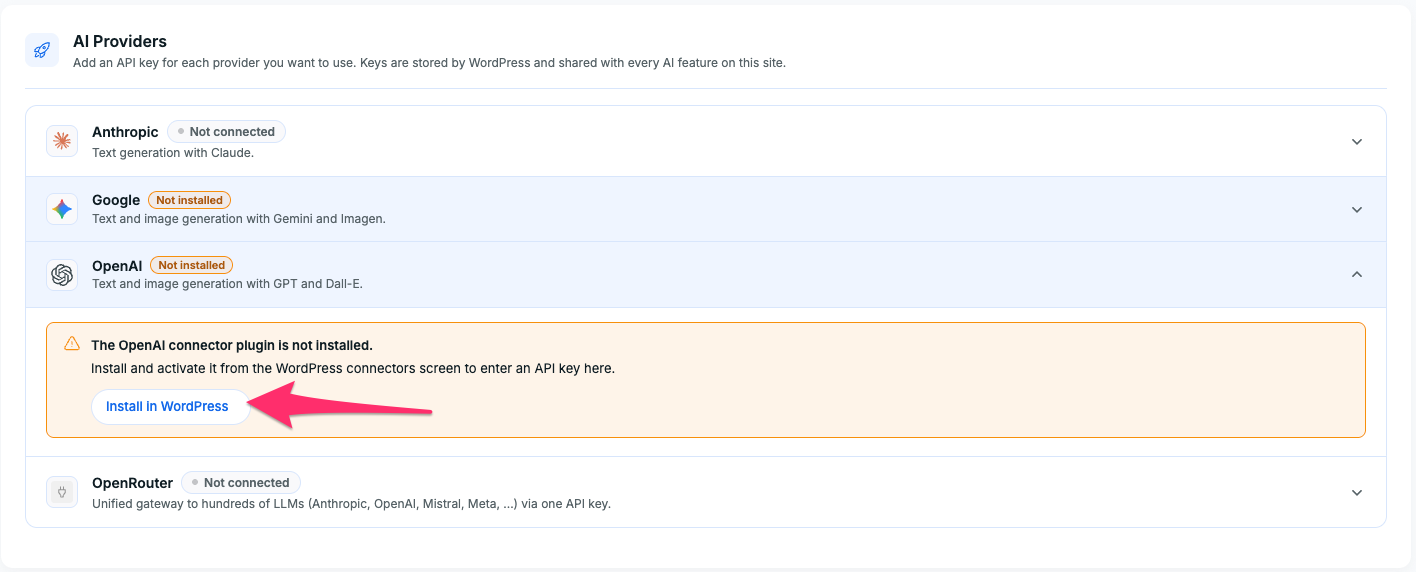Click the Anthropic provider logo
The image size is (1416, 572).
62,141
